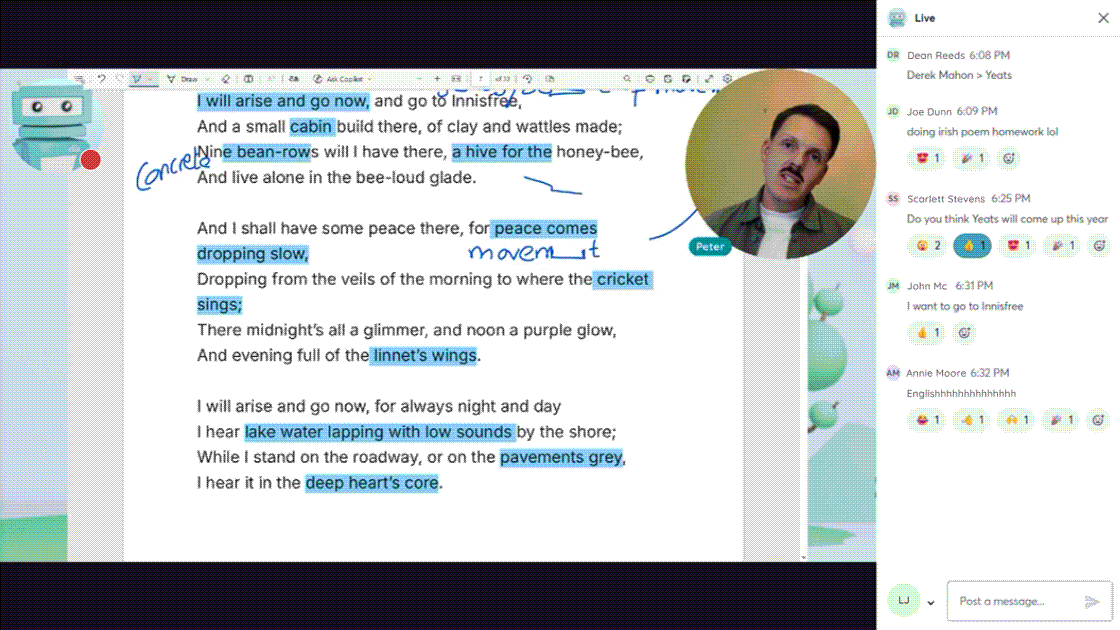Zoom in with the plus icon
1120x630 pixels.
point(437,79)
